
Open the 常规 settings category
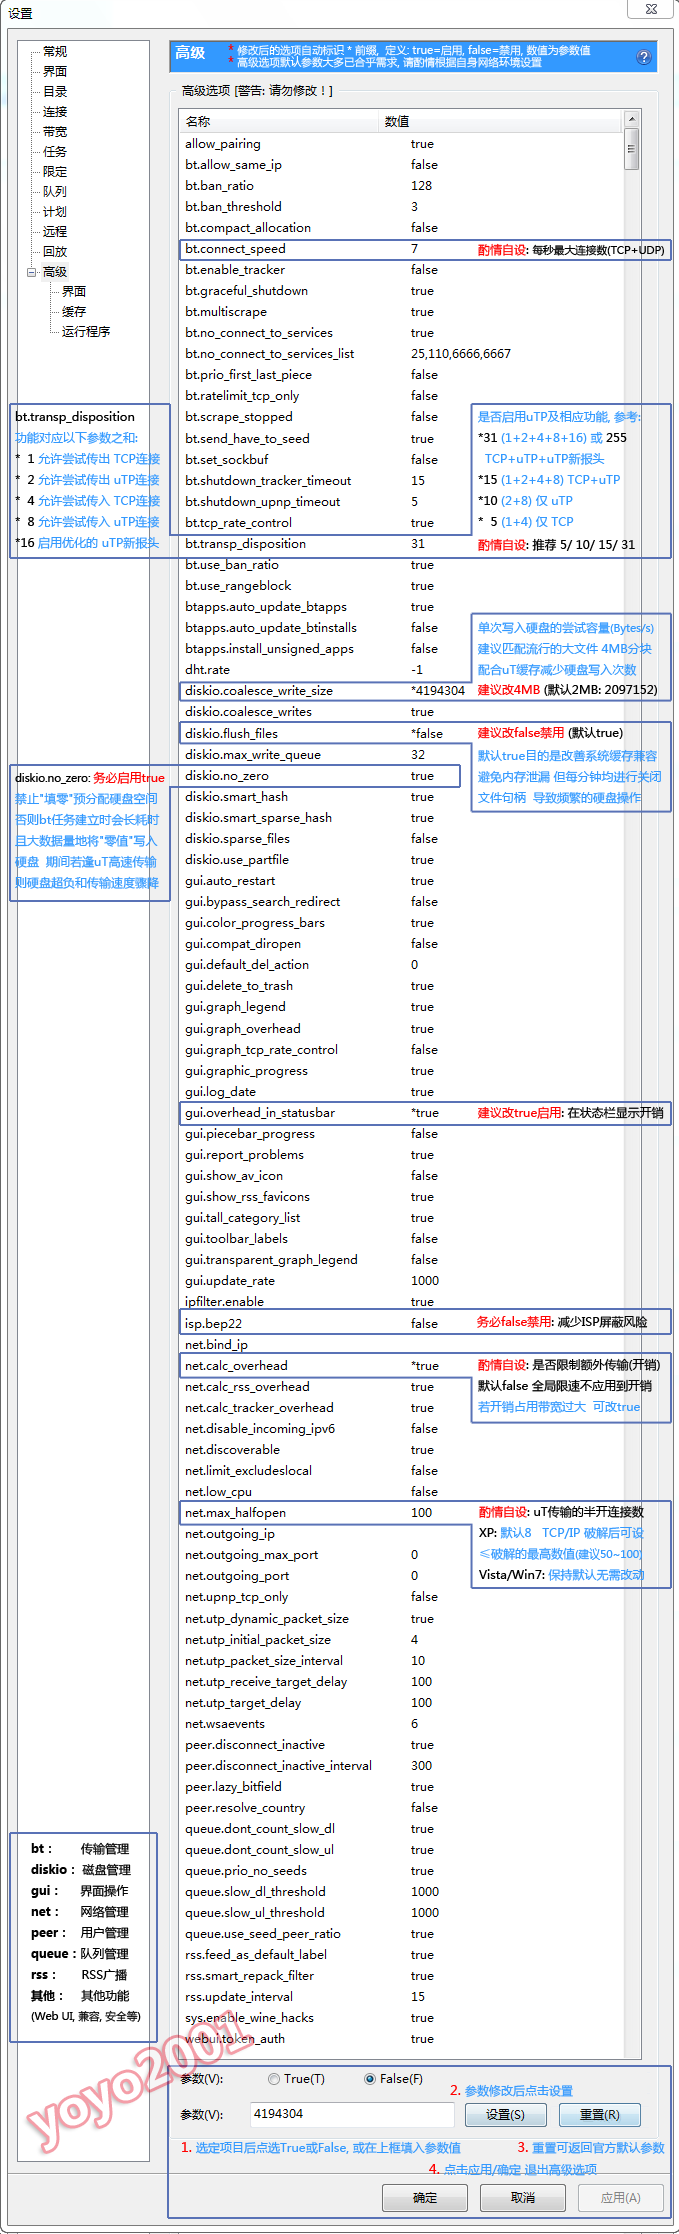pyautogui.click(x=55, y=52)
